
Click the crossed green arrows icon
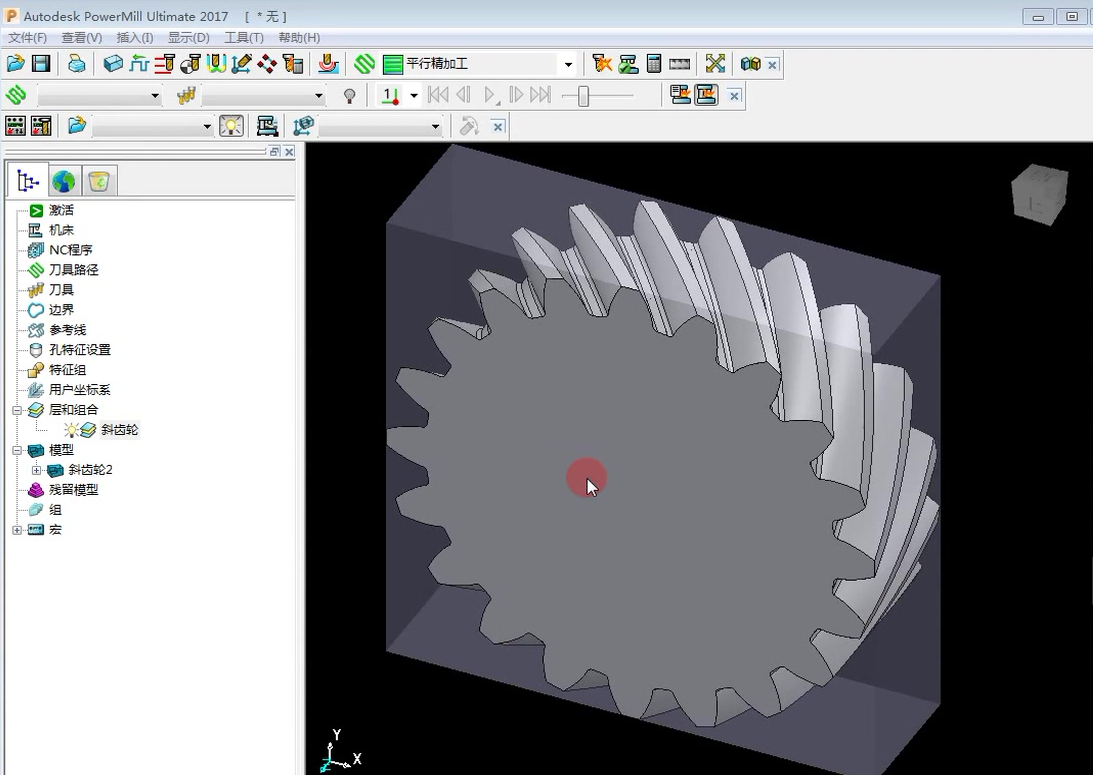(x=715, y=64)
